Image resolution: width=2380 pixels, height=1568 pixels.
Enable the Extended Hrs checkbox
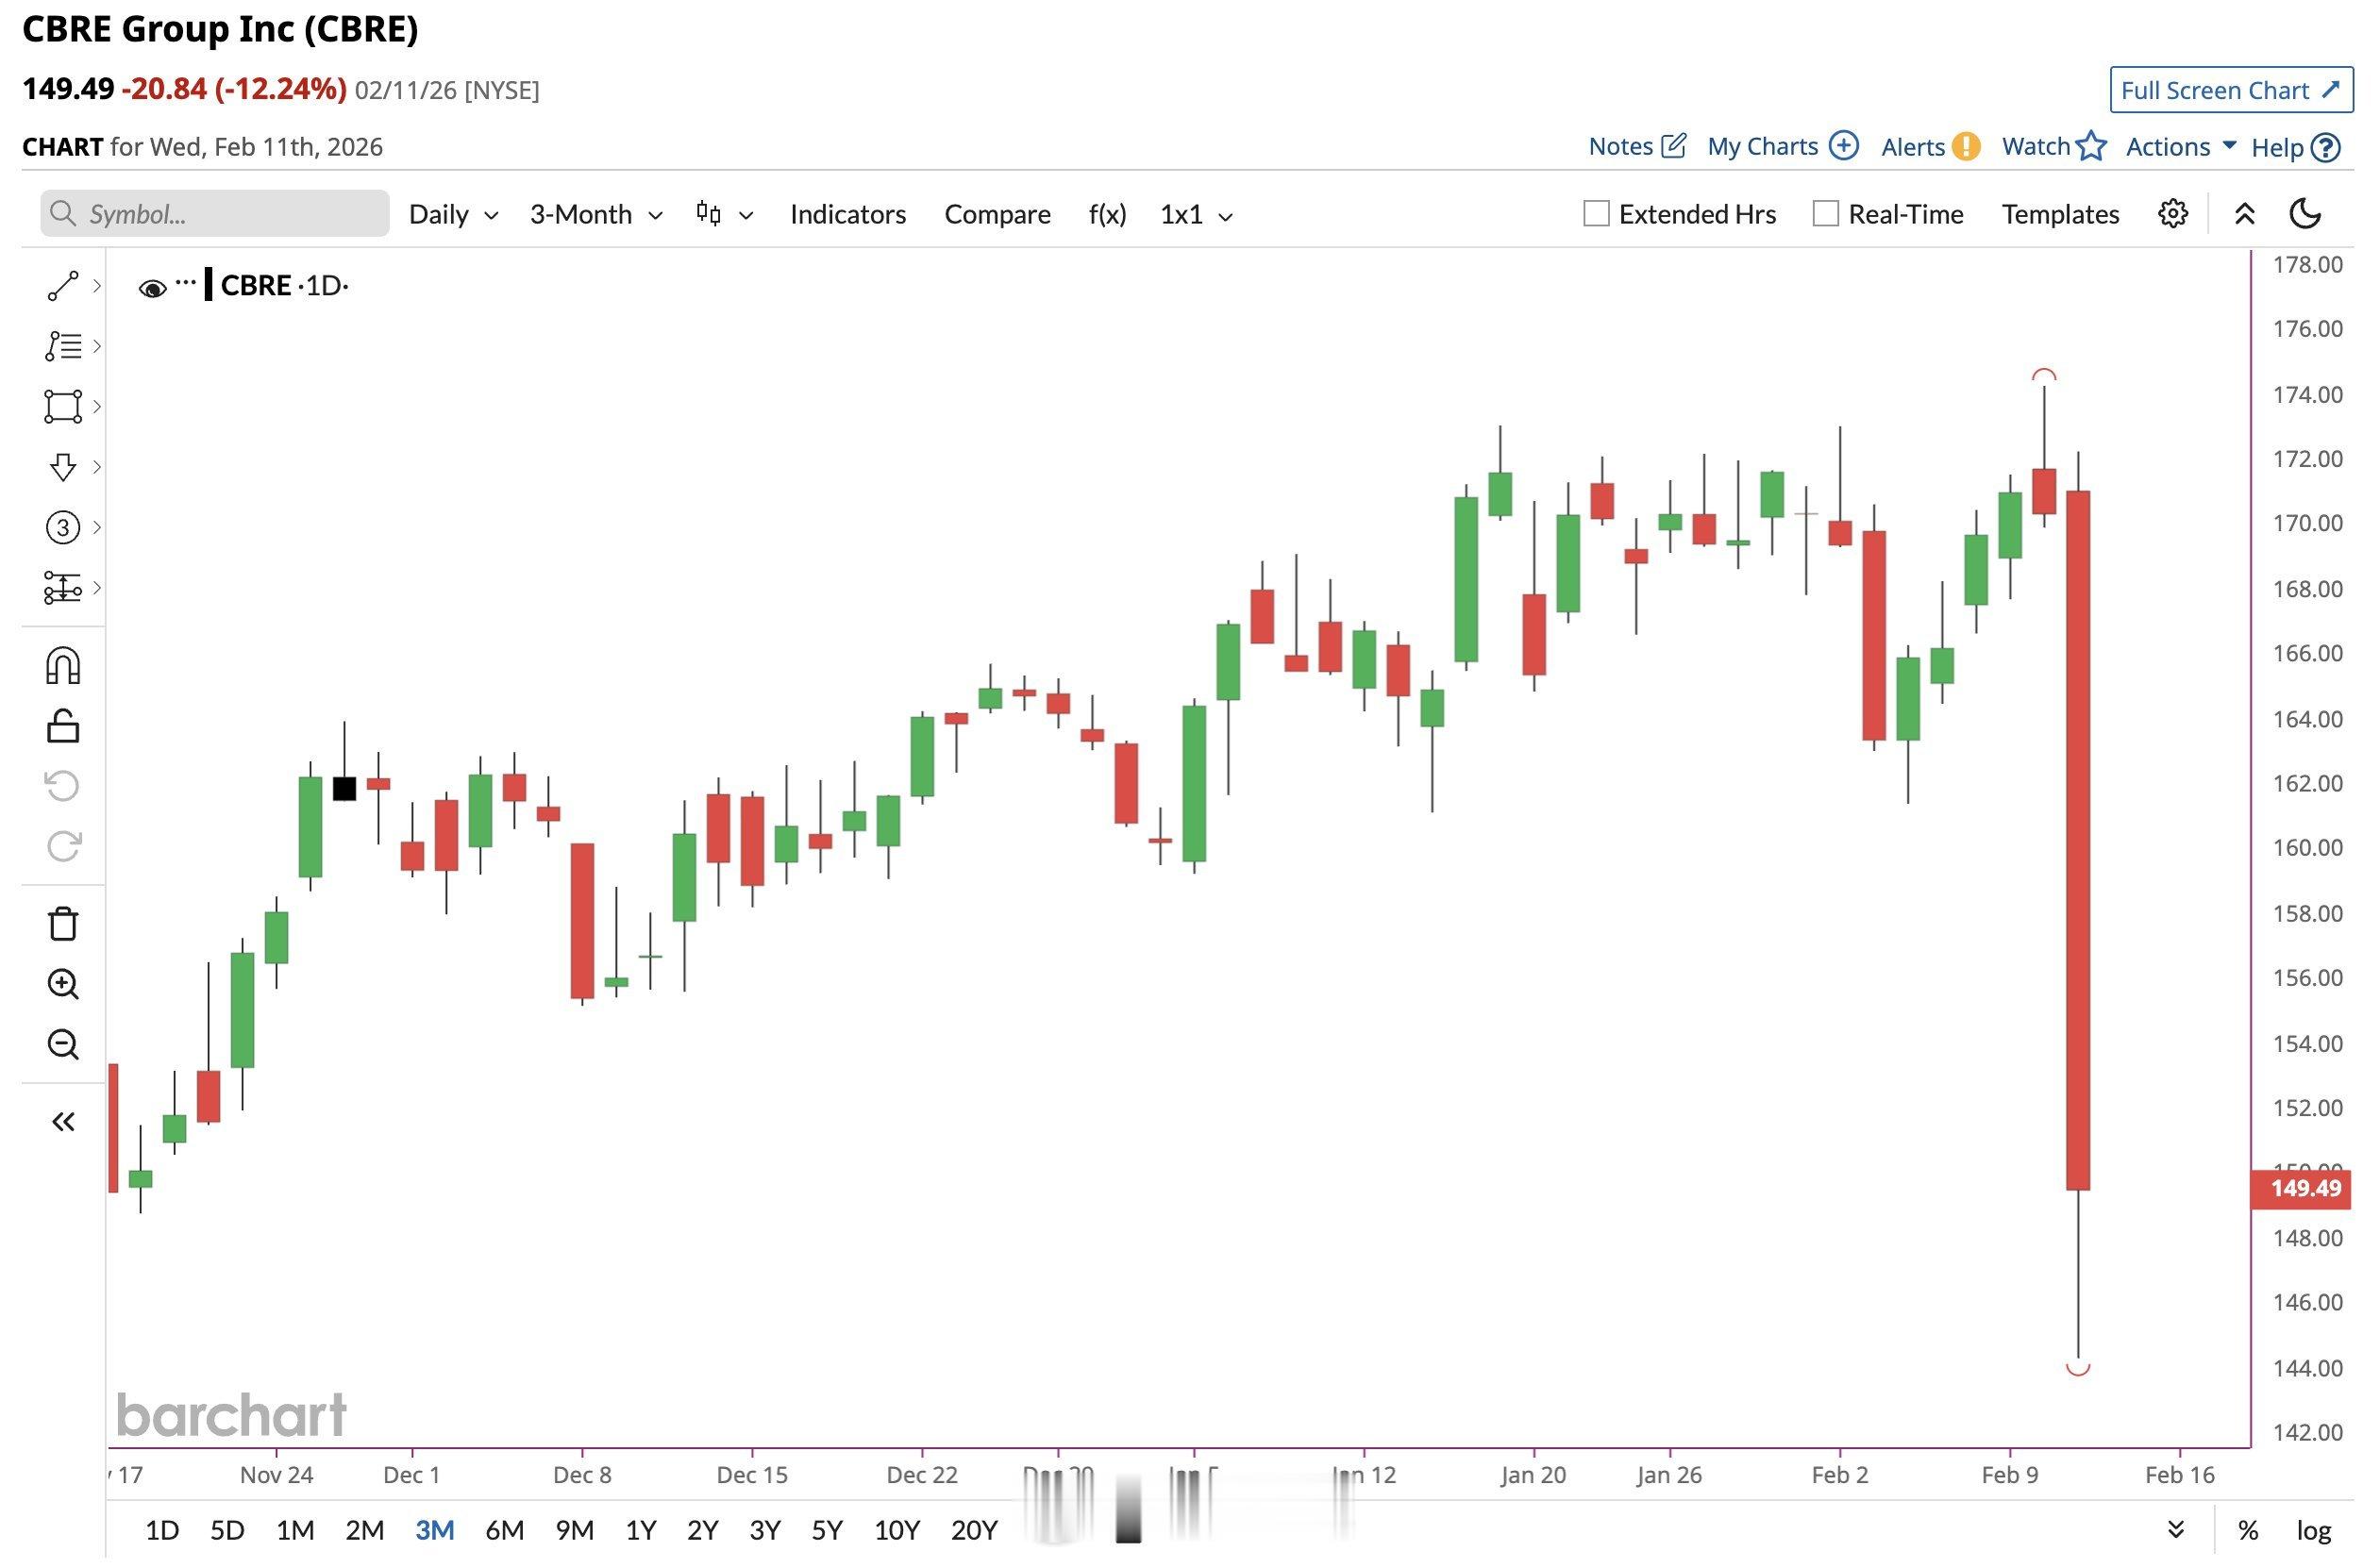pos(1596,214)
